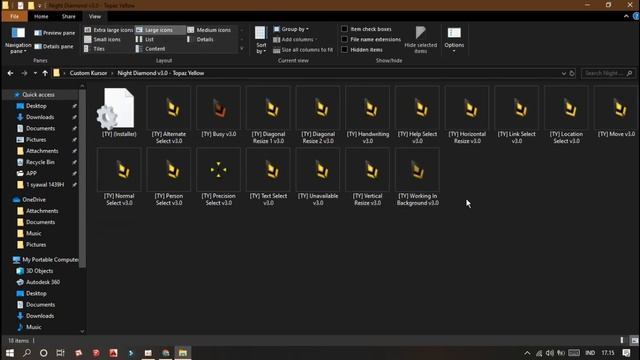Go up one folder level
Screen dimensions: 640x360
point(45,73)
